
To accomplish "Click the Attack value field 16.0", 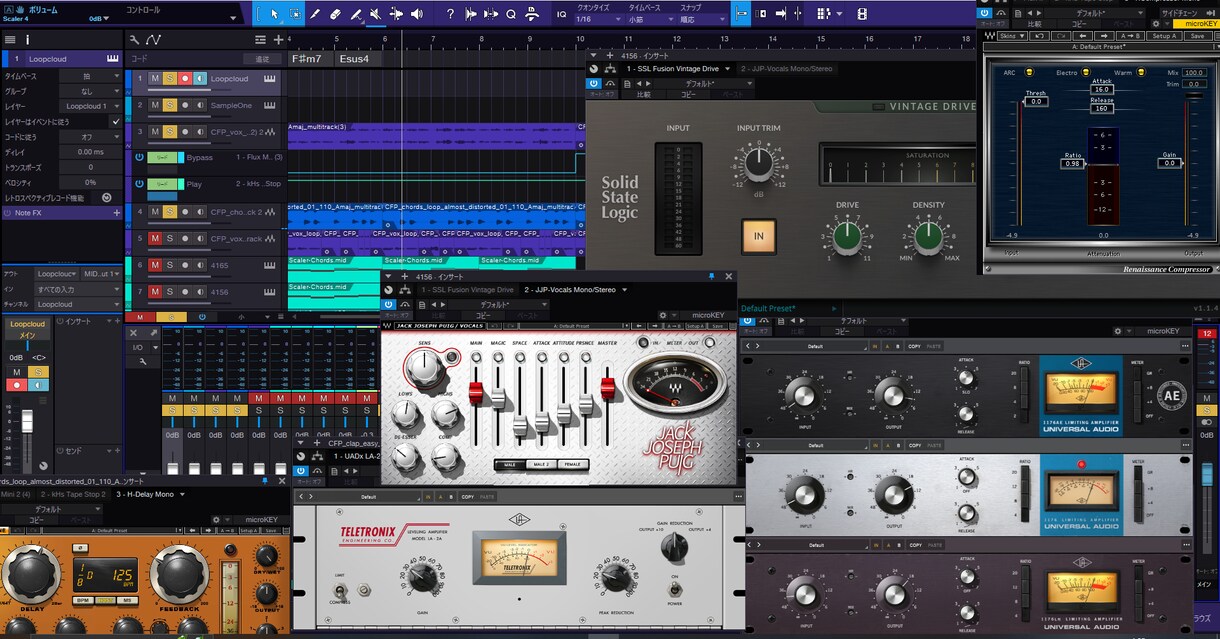I will tap(1102, 89).
